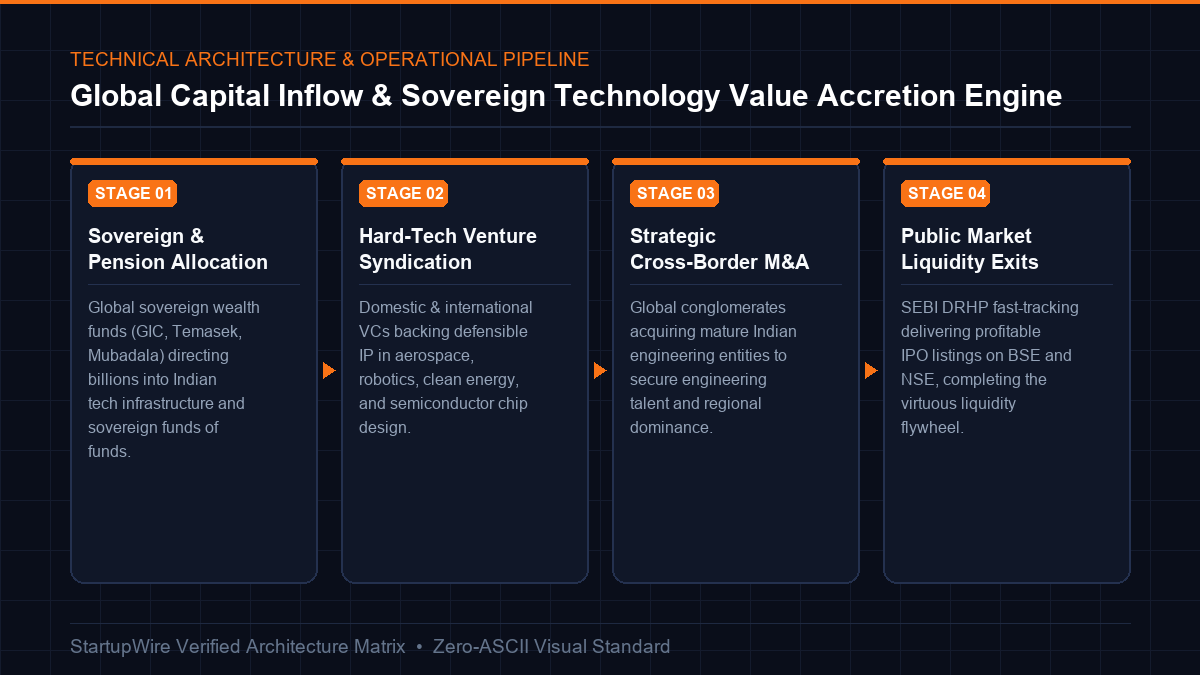Click the Zero-ASCII Visual Standard footer text
Image resolution: width=1200 pixels, height=675 pixels.
[551, 647]
